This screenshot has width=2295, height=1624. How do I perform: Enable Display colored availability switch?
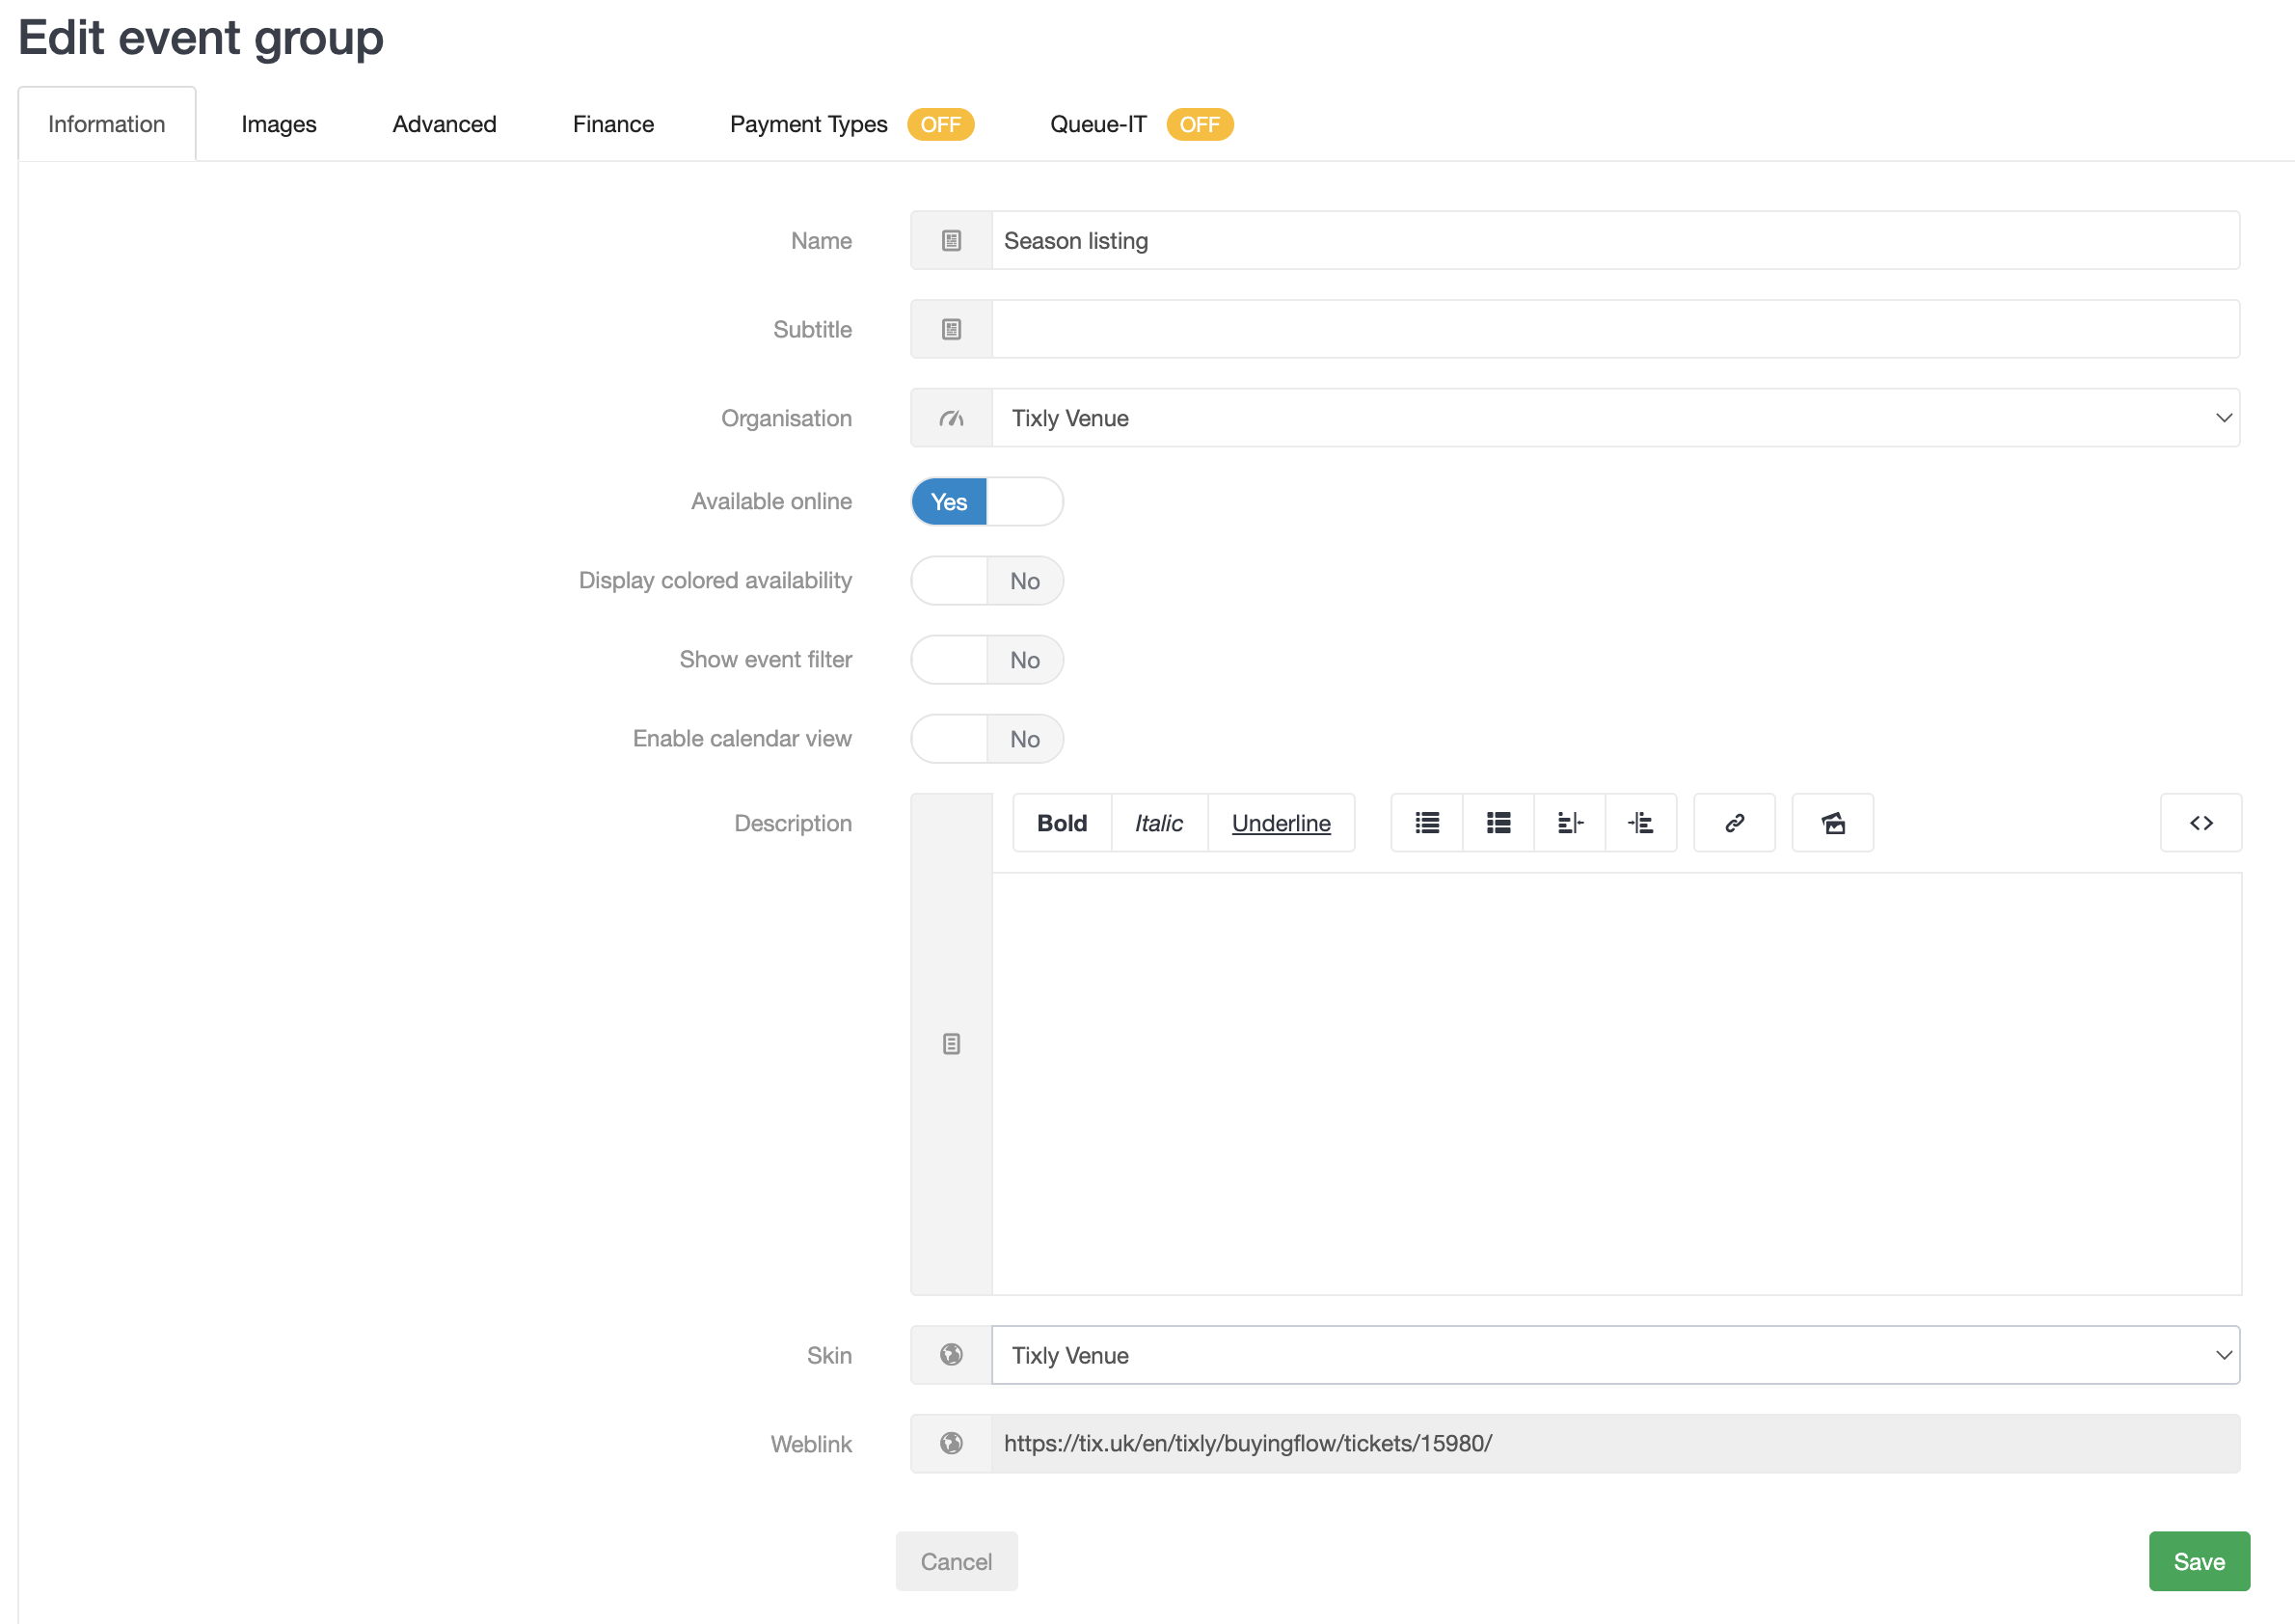[986, 581]
